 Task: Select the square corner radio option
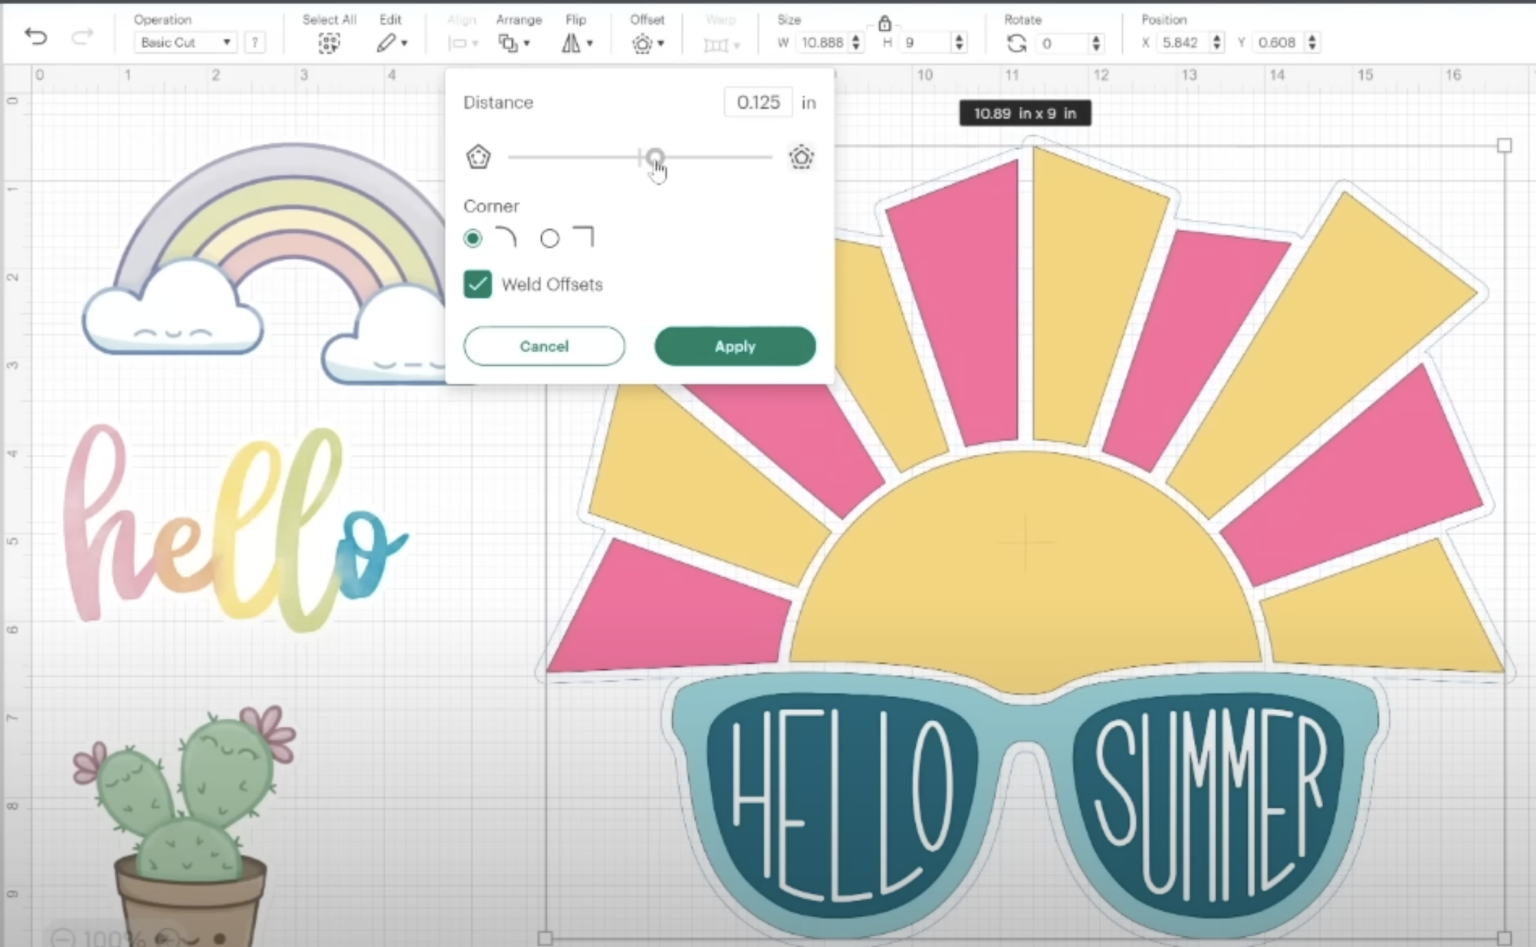coord(550,238)
